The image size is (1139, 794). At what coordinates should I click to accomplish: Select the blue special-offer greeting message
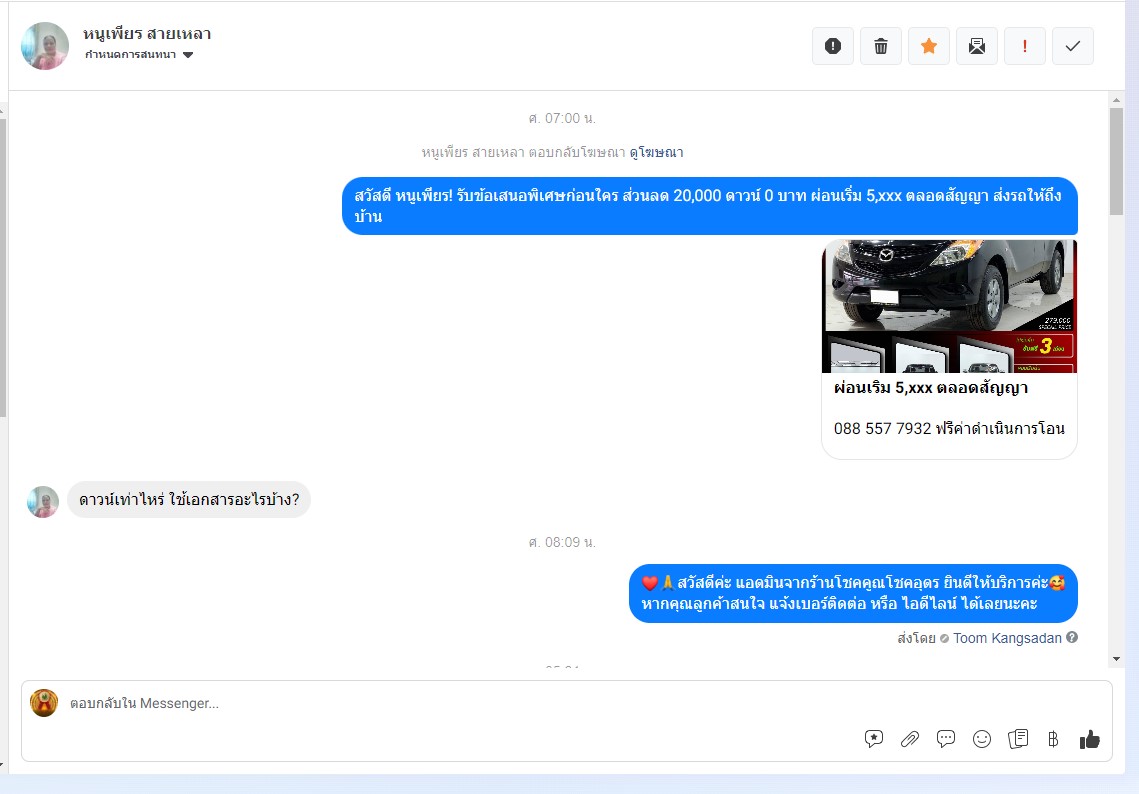tap(710, 206)
